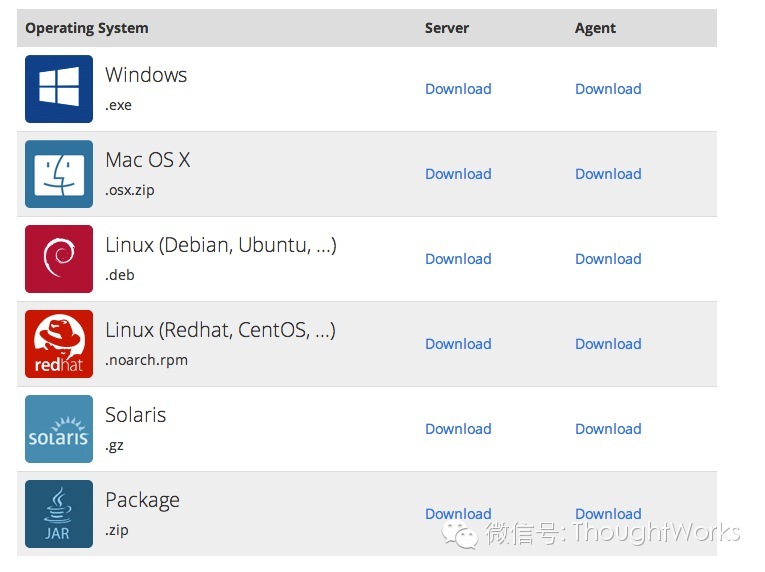The height and width of the screenshot is (572, 765).
Task: Download the Debian/Ubuntu agent package
Action: [608, 259]
